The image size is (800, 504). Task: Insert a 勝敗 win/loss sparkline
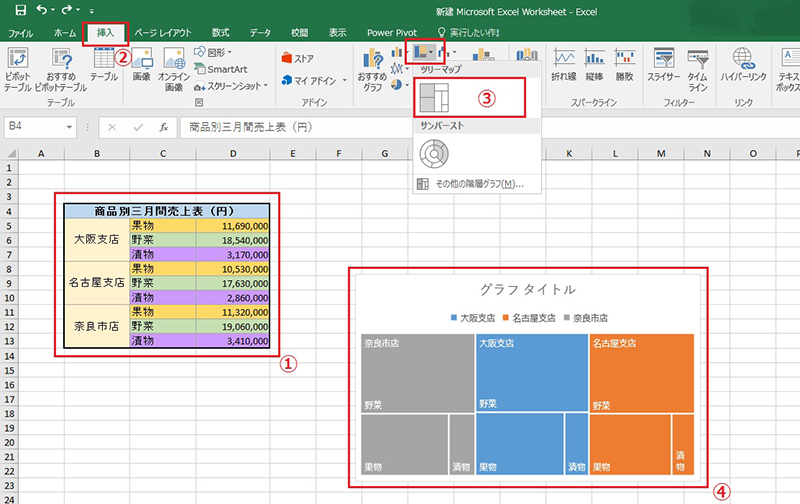coord(624,65)
